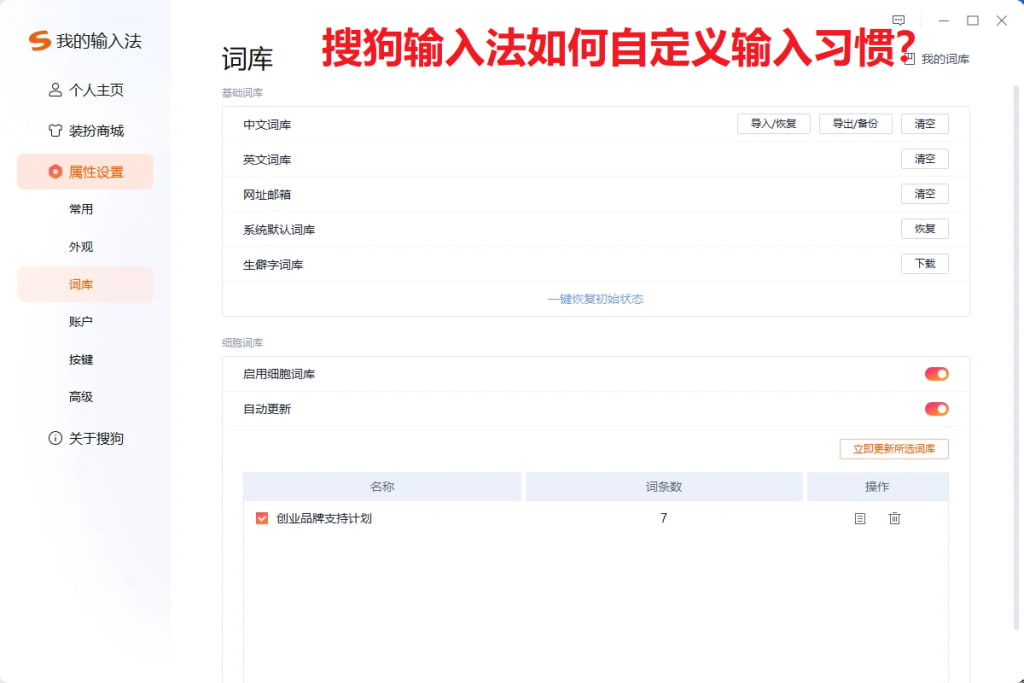Switch to the 外观 settings section
This screenshot has width=1024, height=683.
pyautogui.click(x=80, y=246)
